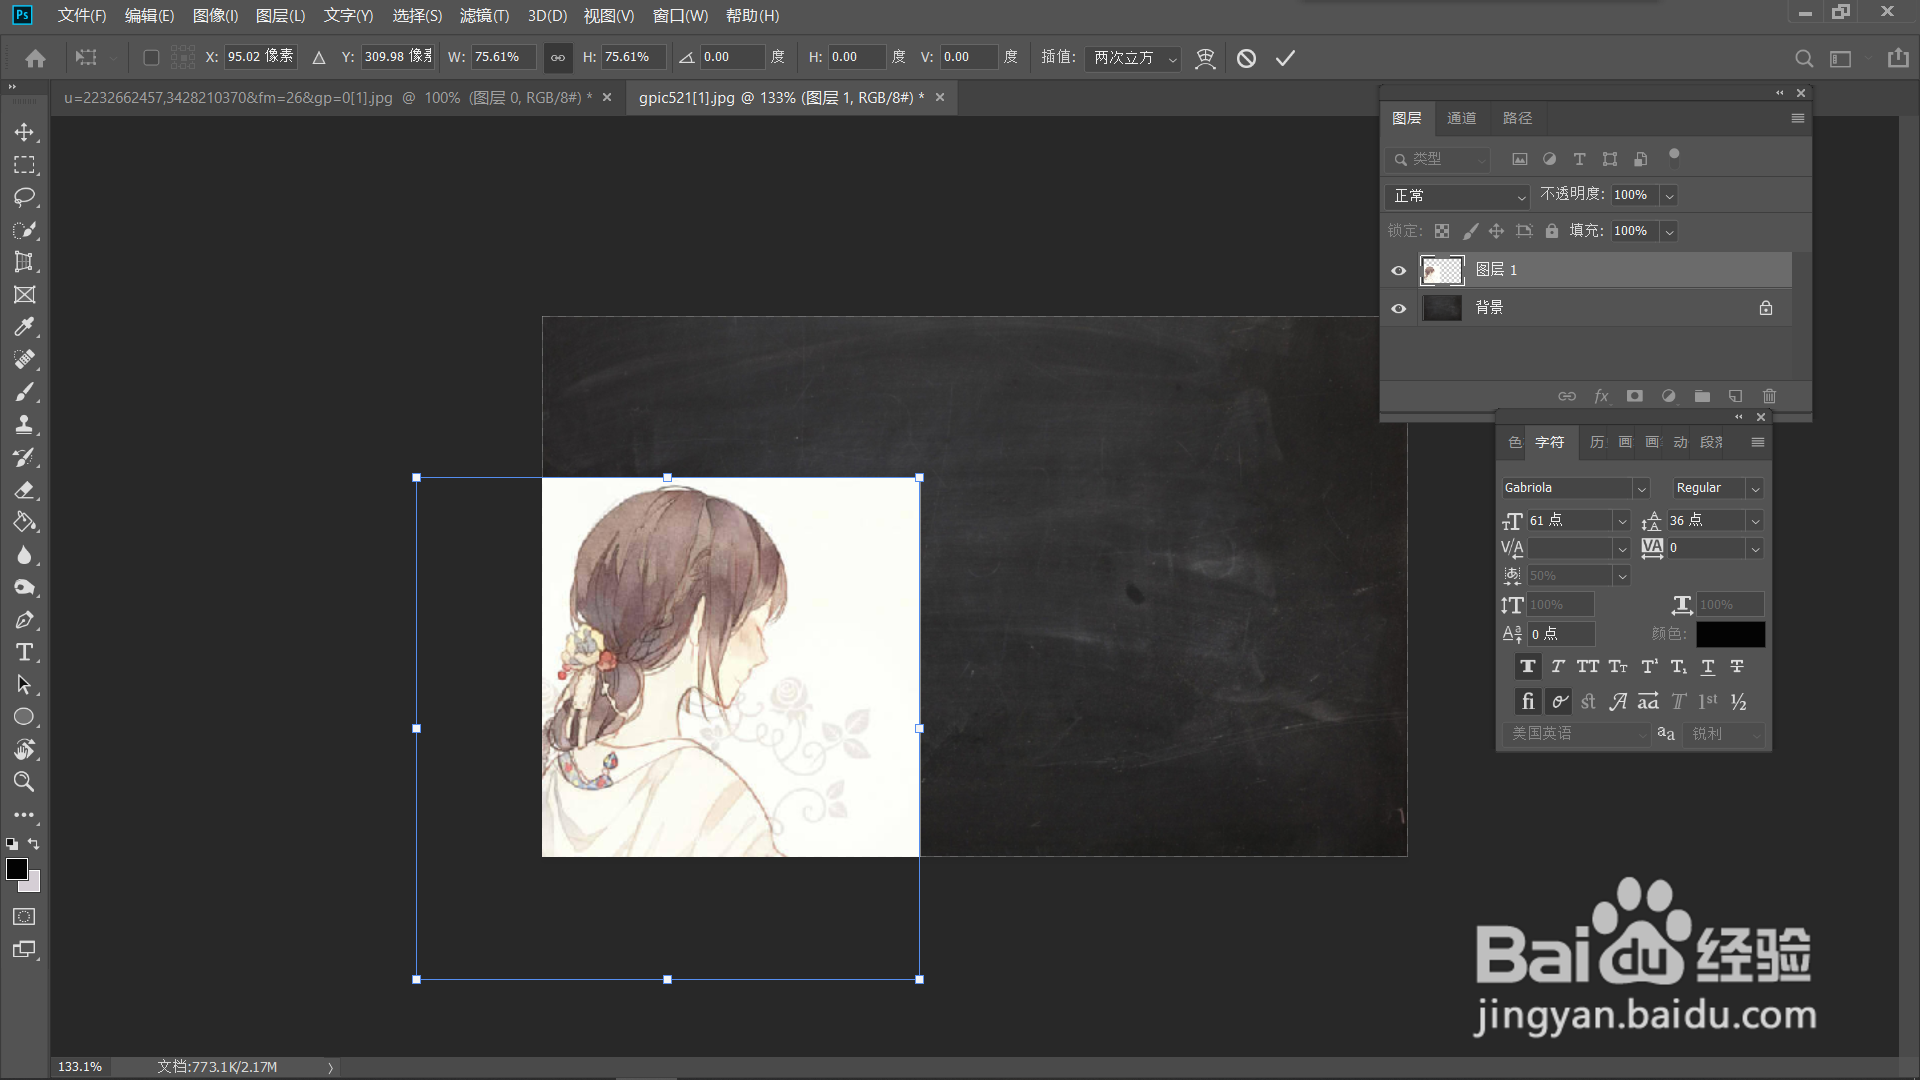Add layer mask in Layers panel
Screen dimensions: 1920x1080
tap(1634, 396)
